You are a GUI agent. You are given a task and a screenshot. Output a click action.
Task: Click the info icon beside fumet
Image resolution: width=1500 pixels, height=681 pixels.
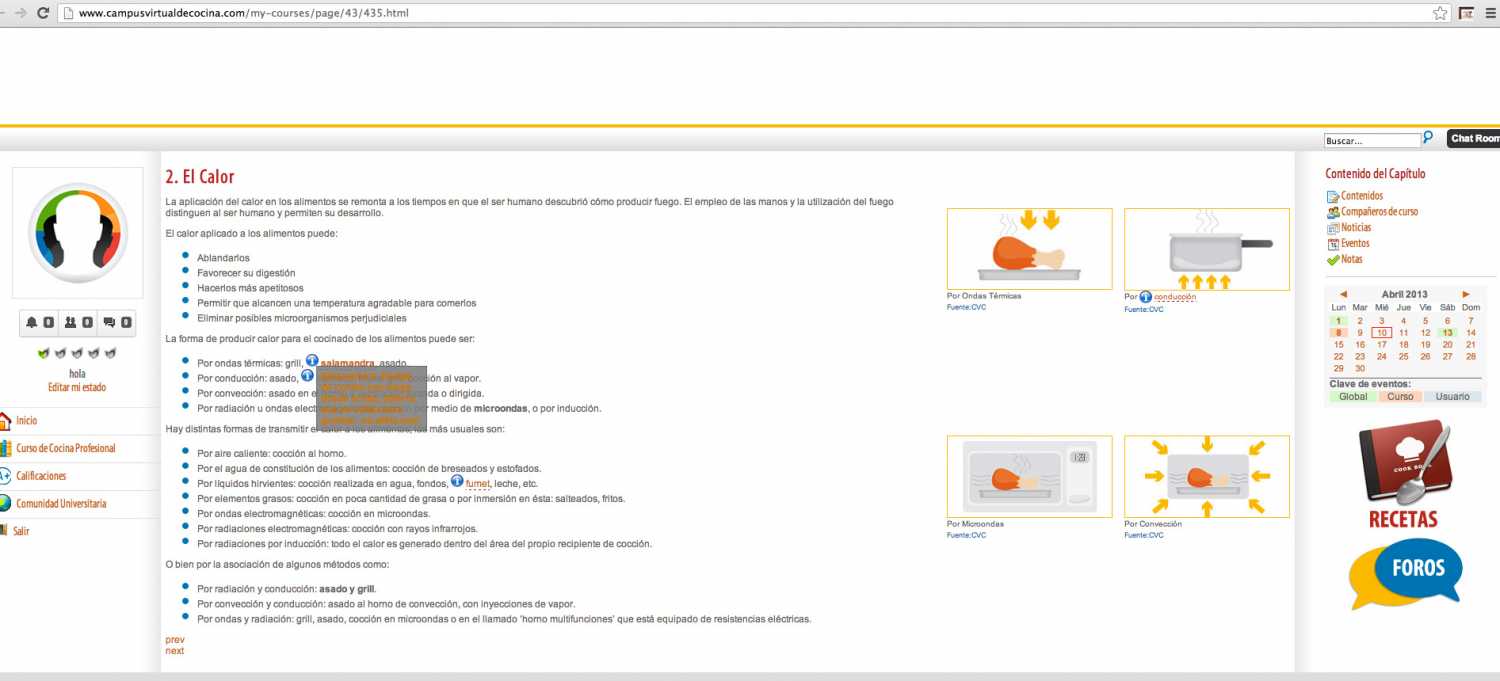(x=457, y=482)
